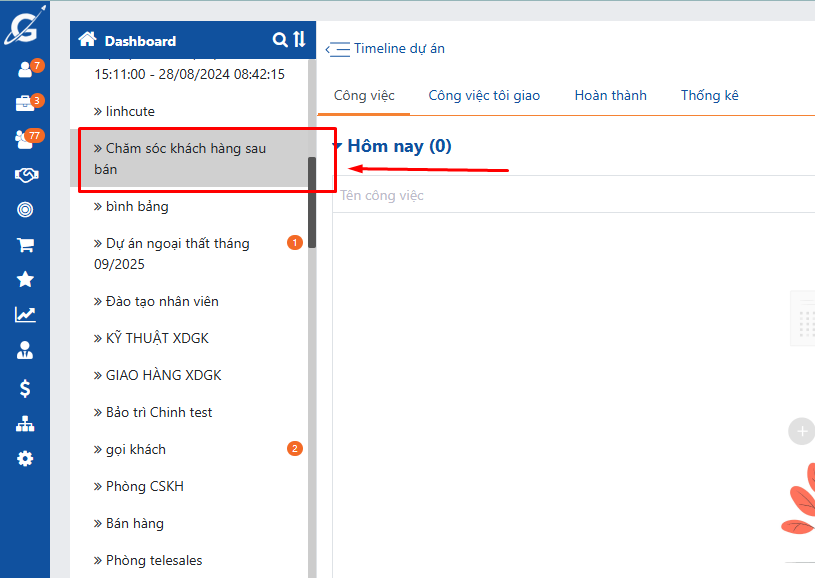Open the organization chart icon

tap(25, 423)
